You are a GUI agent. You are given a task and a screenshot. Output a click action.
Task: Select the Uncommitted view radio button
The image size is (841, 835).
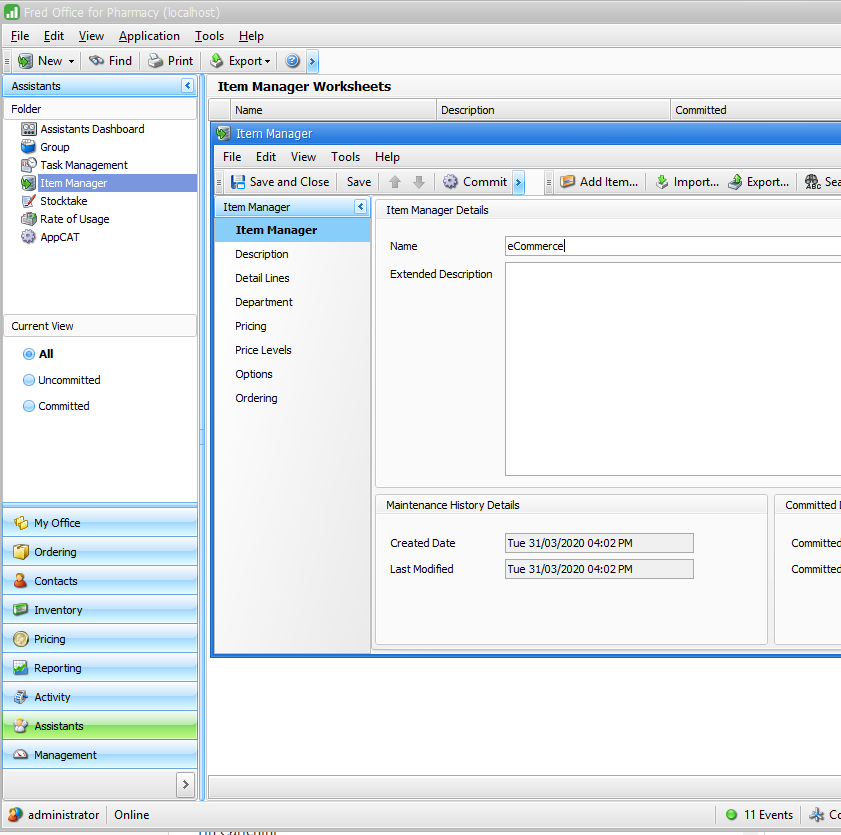tap(28, 380)
